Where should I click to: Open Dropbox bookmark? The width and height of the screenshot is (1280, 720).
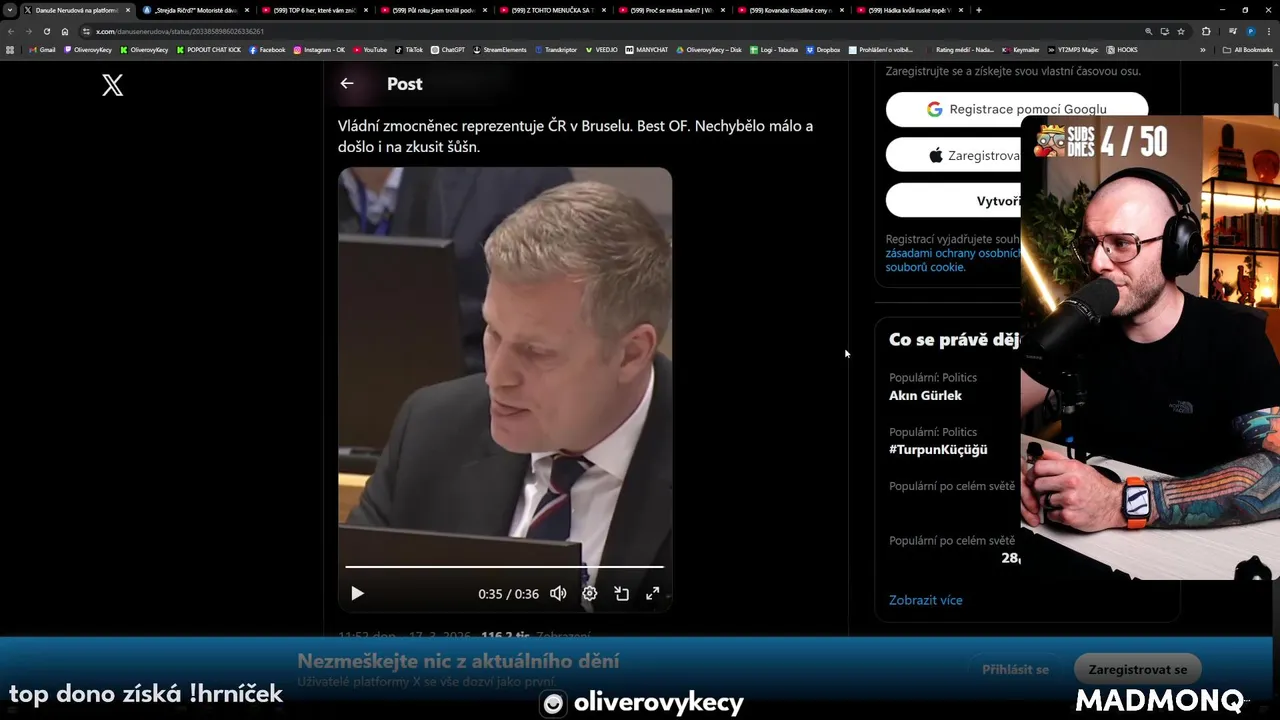coord(823,49)
